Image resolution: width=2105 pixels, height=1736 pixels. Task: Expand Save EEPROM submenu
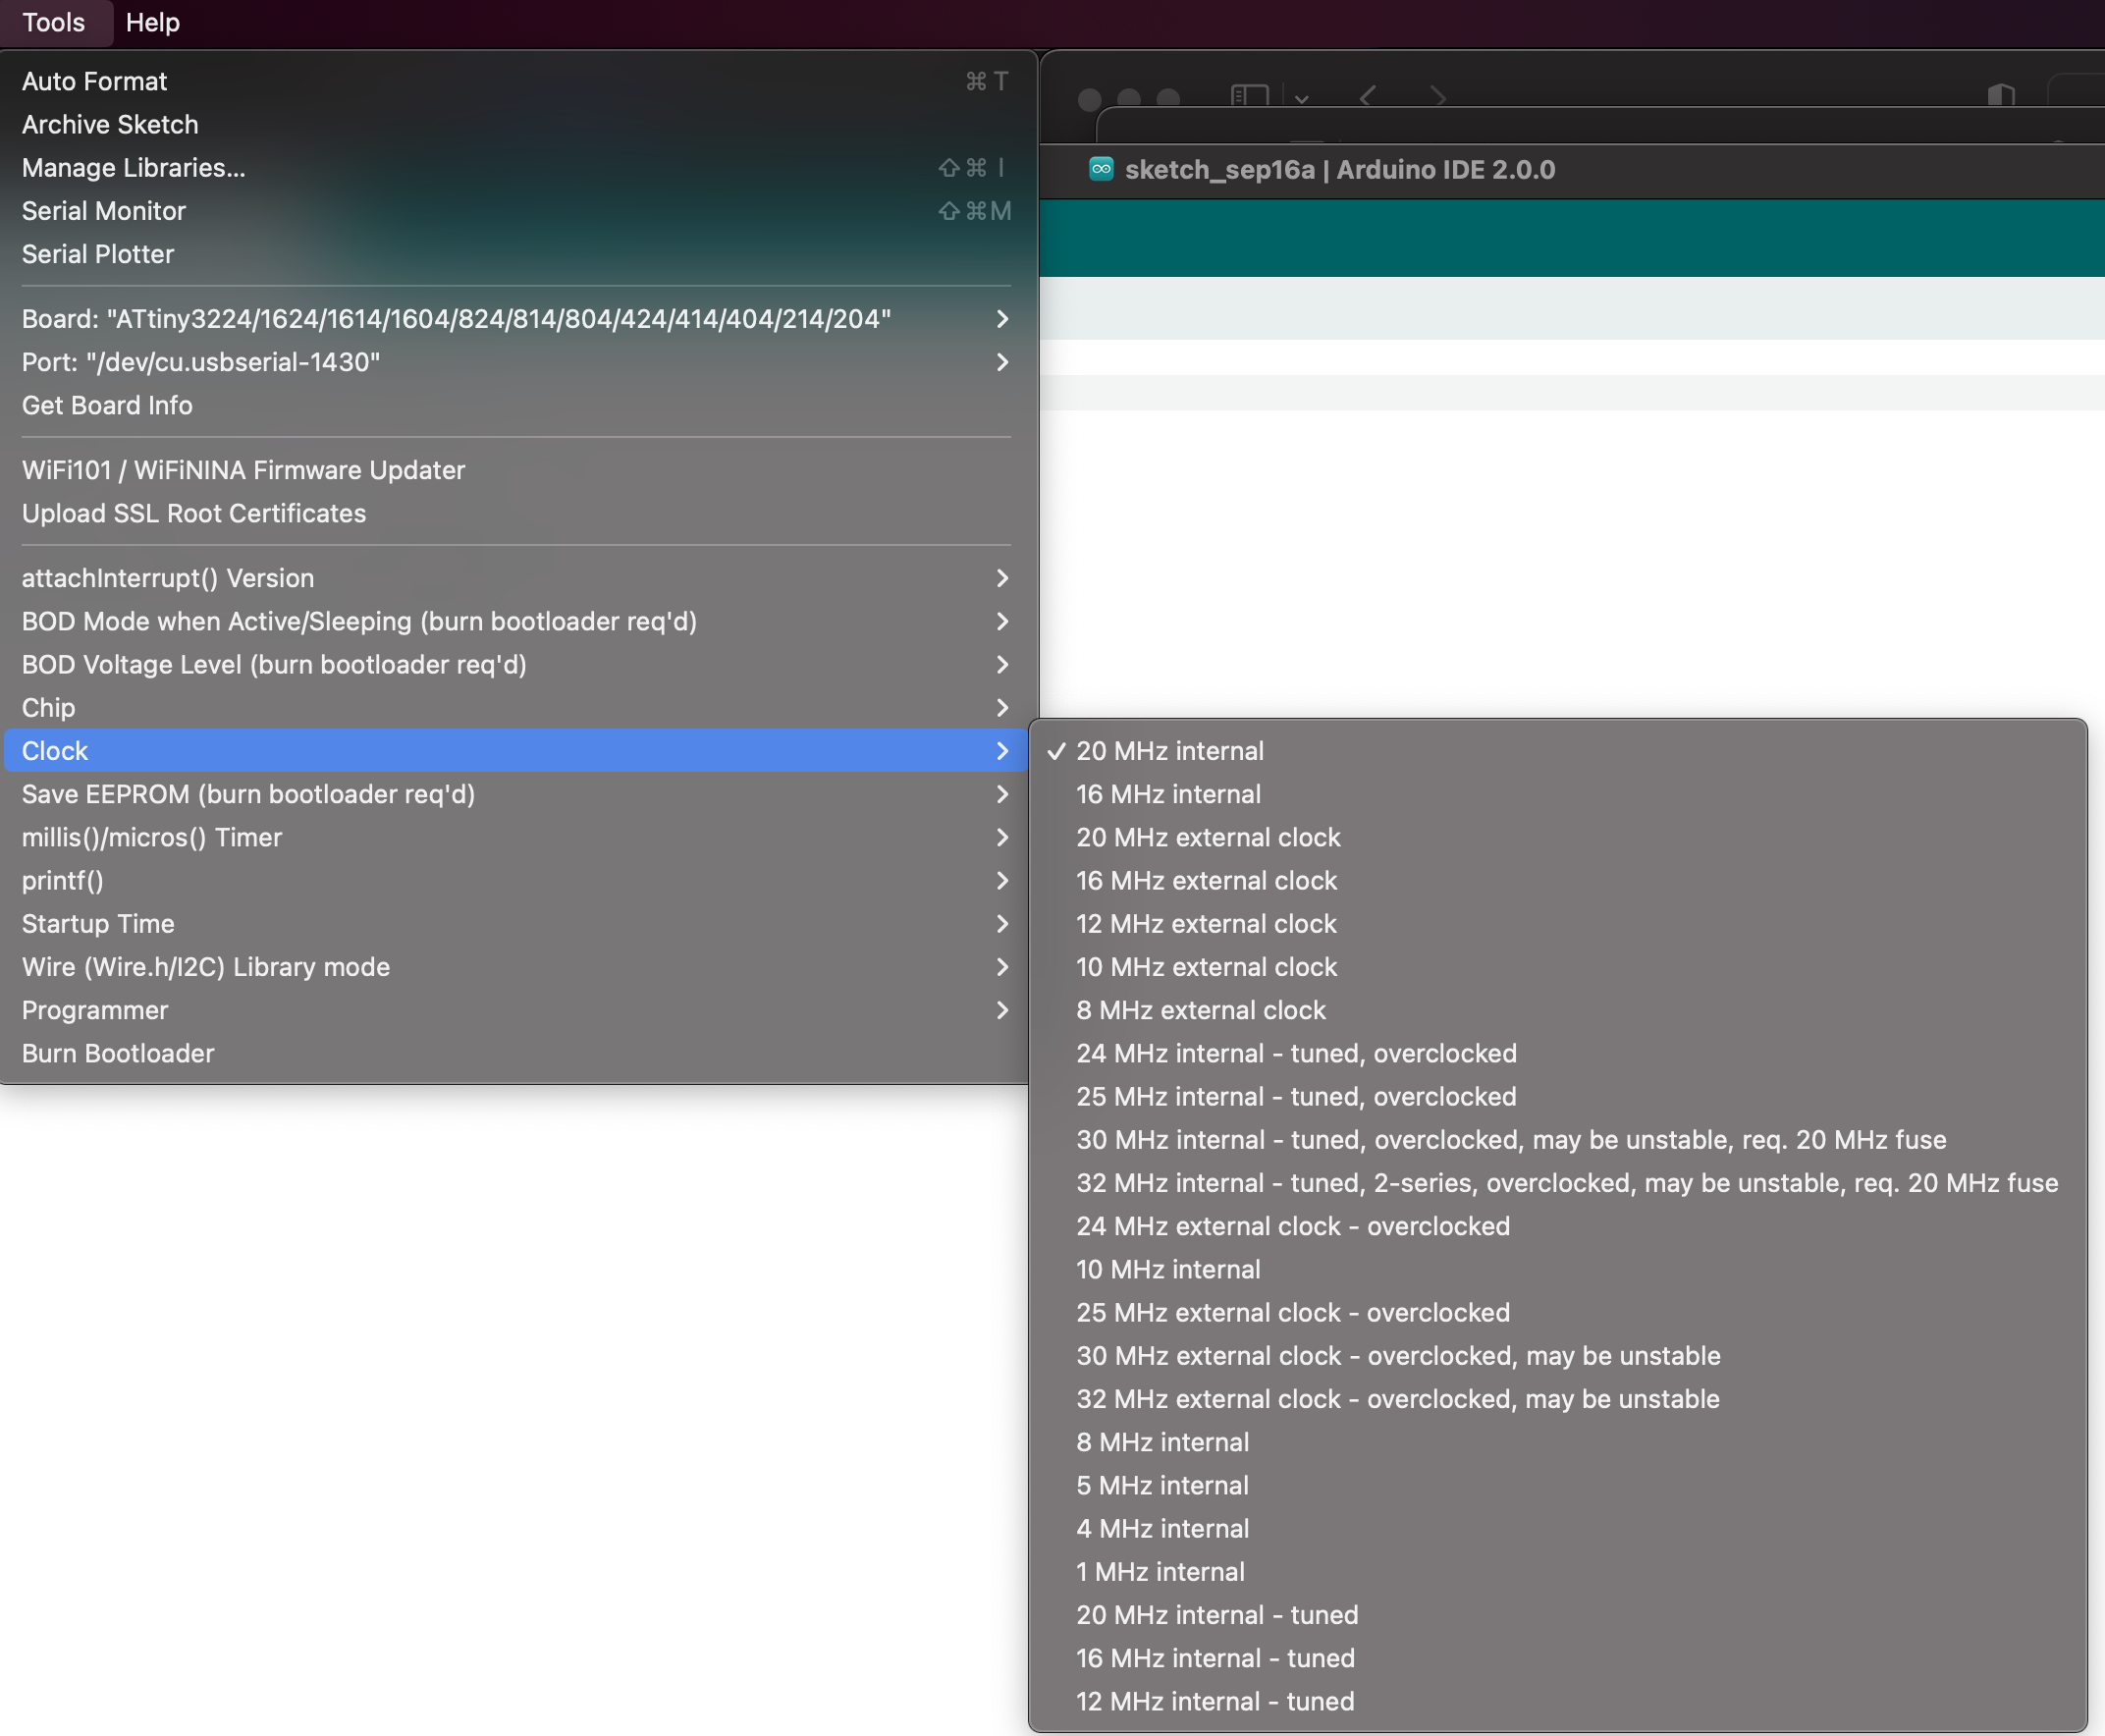point(516,793)
